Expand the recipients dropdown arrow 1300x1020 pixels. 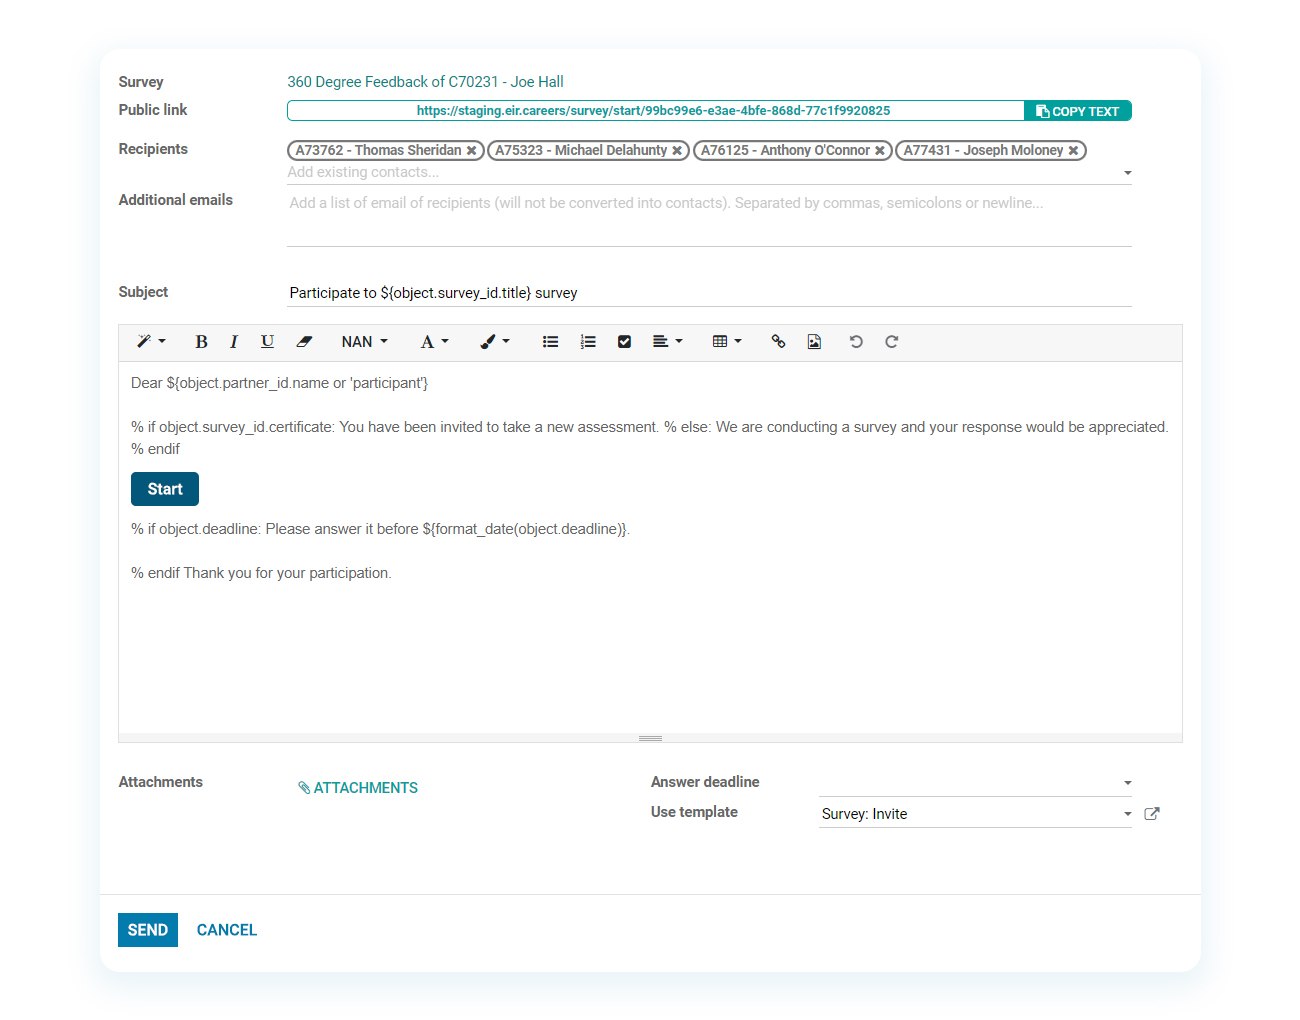(x=1128, y=173)
